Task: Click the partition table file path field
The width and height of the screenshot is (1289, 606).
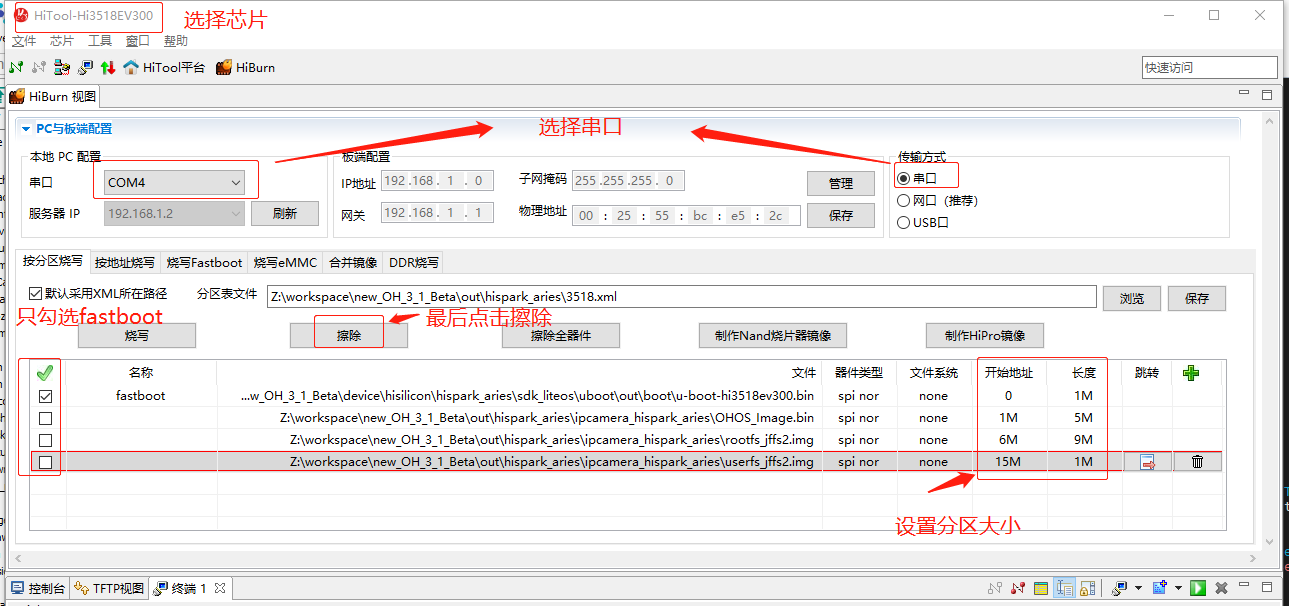Action: pyautogui.click(x=680, y=297)
